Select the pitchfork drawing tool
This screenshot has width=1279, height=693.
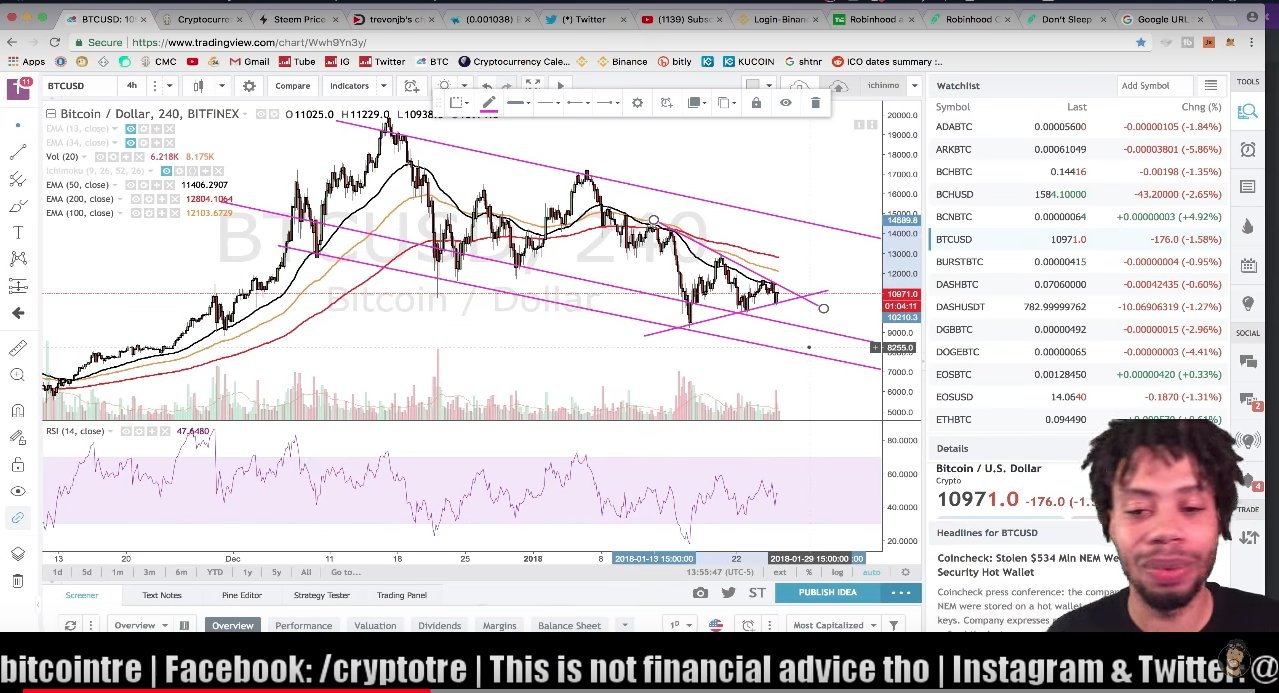(x=18, y=179)
